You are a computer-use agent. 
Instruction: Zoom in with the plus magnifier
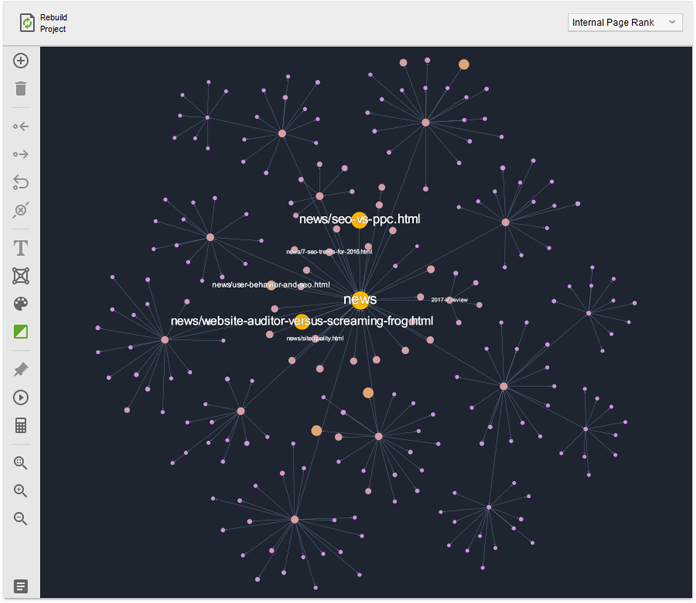(x=20, y=491)
